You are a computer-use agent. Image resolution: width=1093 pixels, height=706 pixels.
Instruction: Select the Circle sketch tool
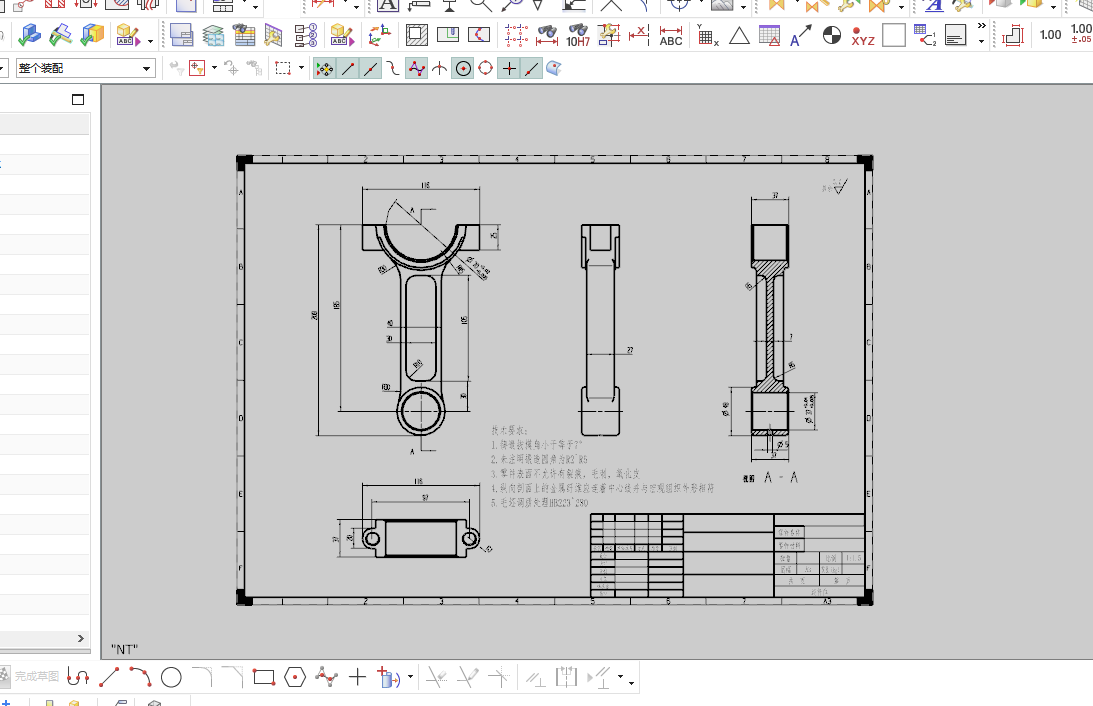171,677
